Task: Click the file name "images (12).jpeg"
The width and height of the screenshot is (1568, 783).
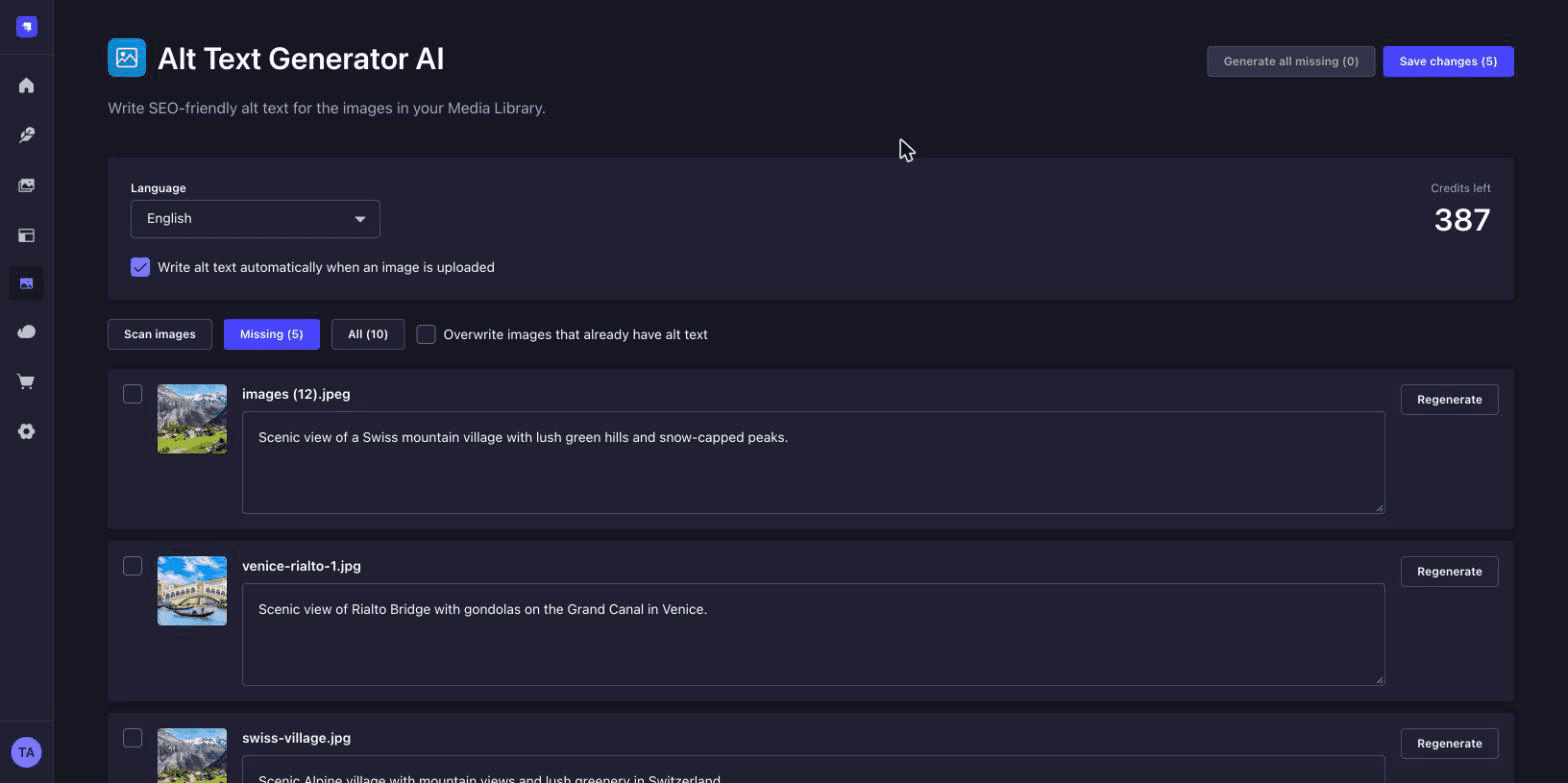Action: 296,394
